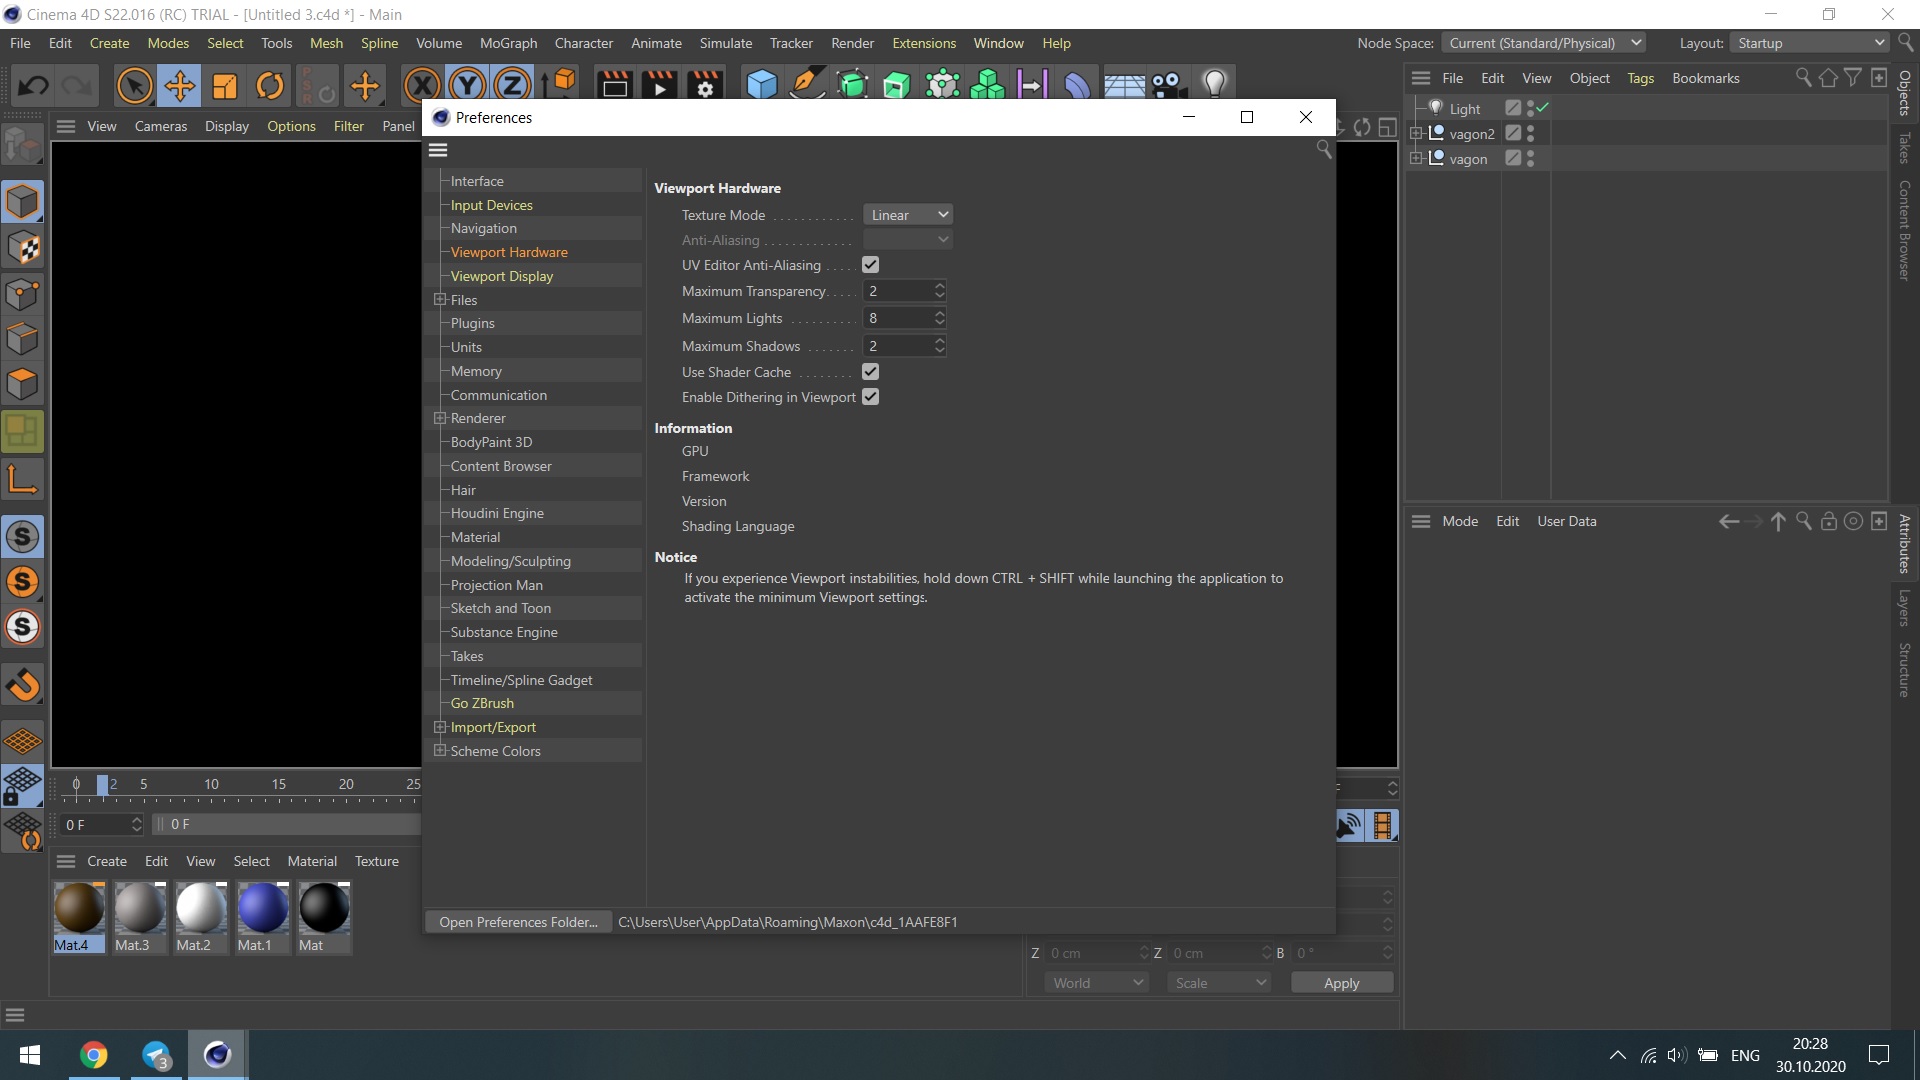Image resolution: width=1920 pixels, height=1080 pixels.
Task: Click the Light bulb toolbar icon
Action: click(1214, 85)
